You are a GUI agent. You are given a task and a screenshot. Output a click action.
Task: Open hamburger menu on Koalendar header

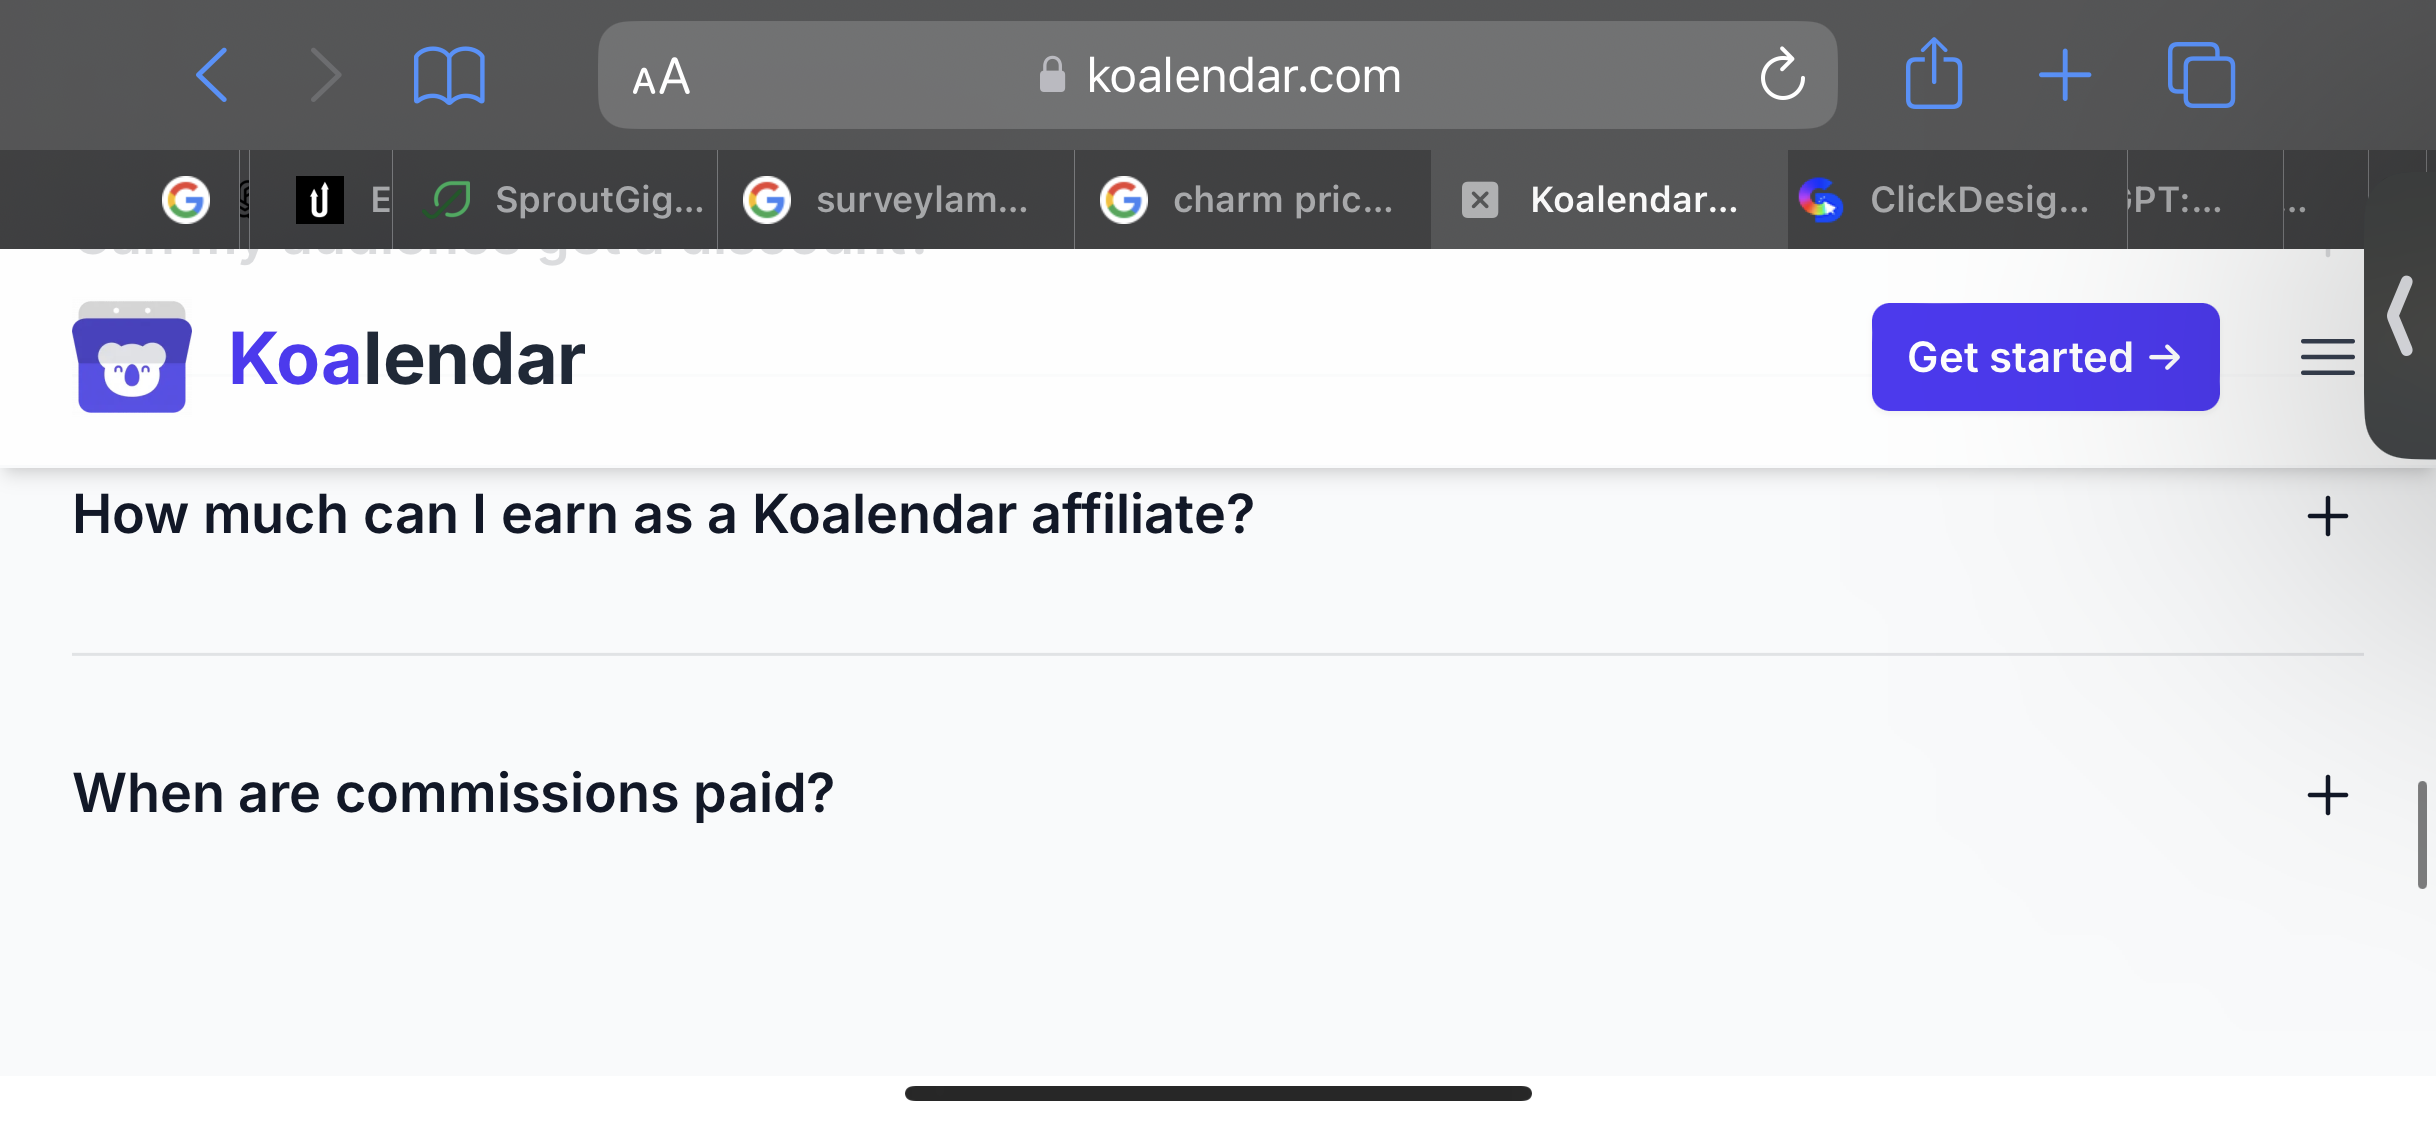(2327, 357)
